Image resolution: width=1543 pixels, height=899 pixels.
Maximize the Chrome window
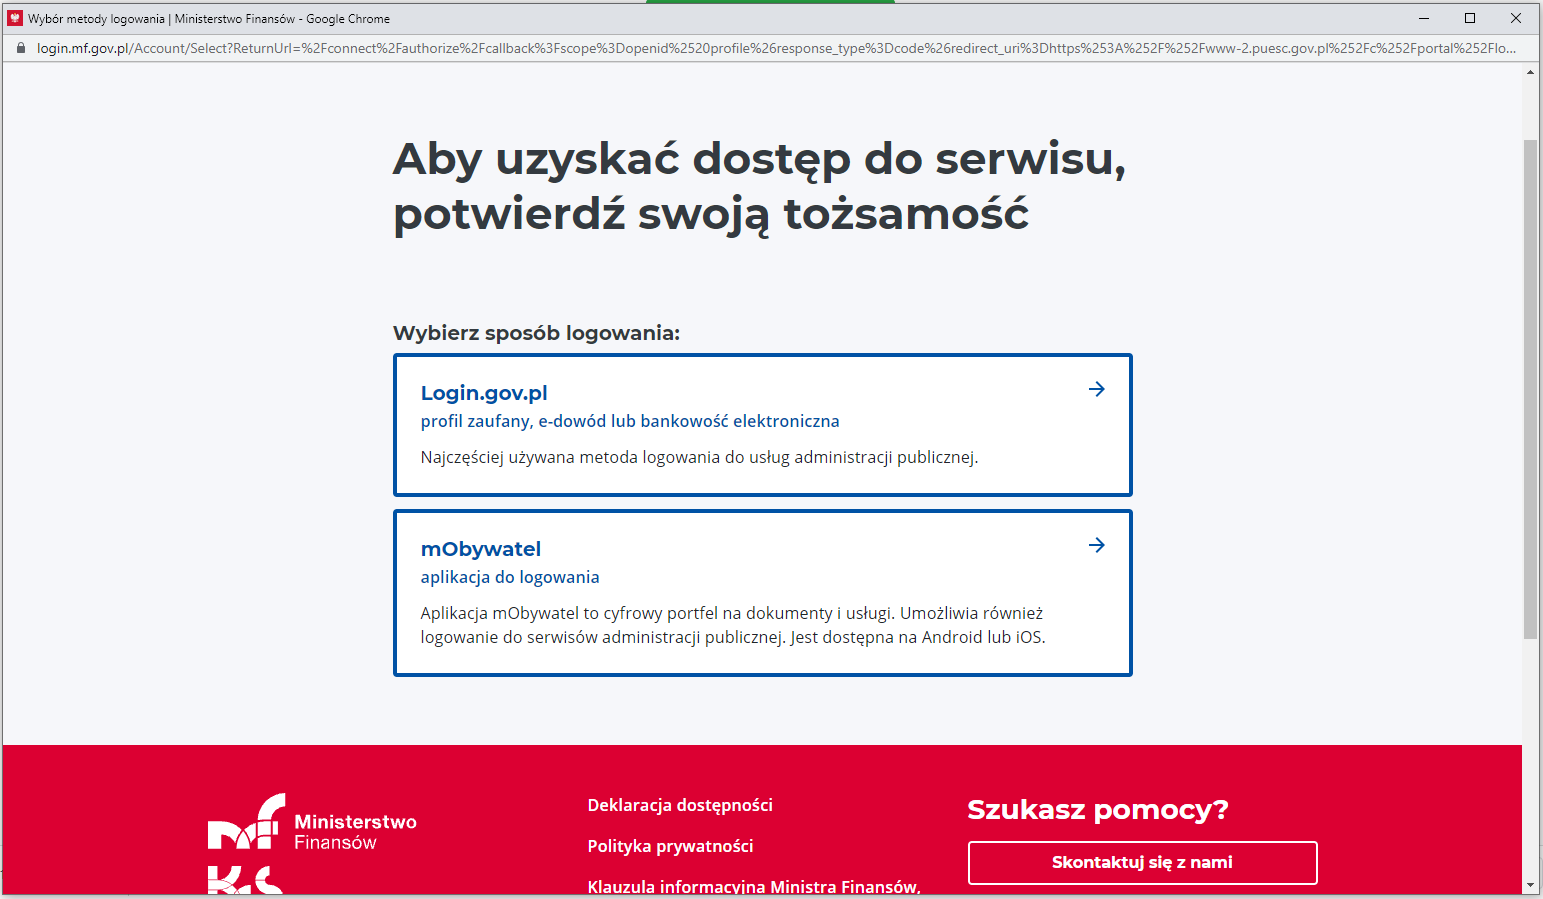pyautogui.click(x=1469, y=18)
